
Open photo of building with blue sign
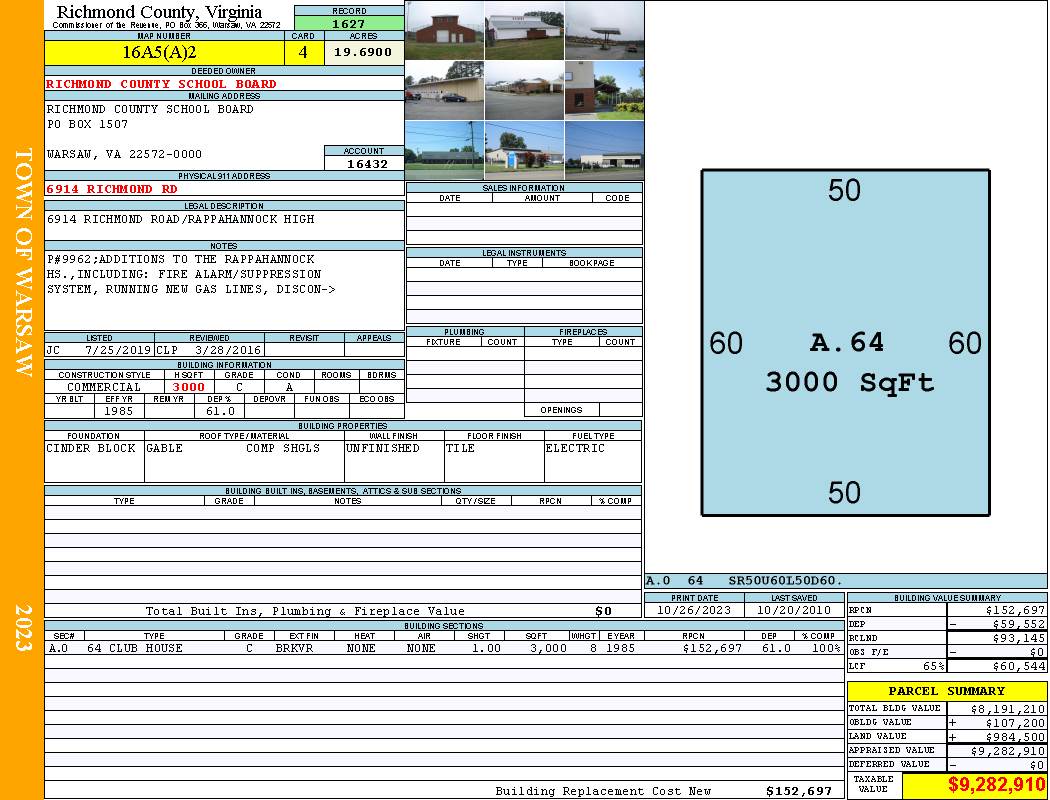(524, 150)
